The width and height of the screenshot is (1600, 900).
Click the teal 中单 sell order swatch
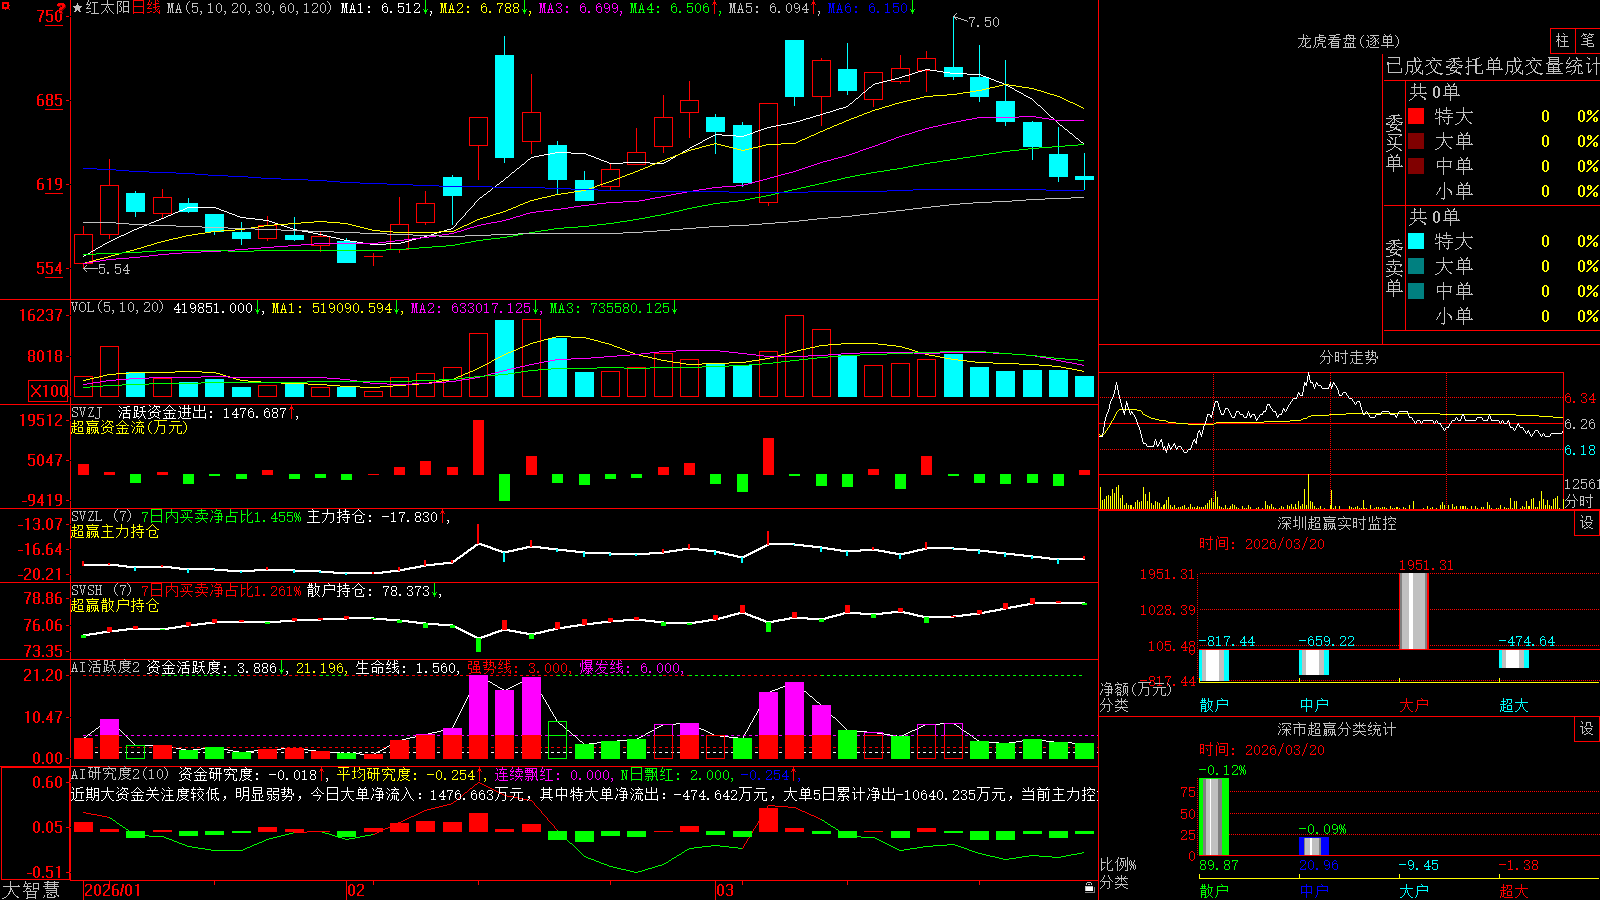click(1416, 291)
